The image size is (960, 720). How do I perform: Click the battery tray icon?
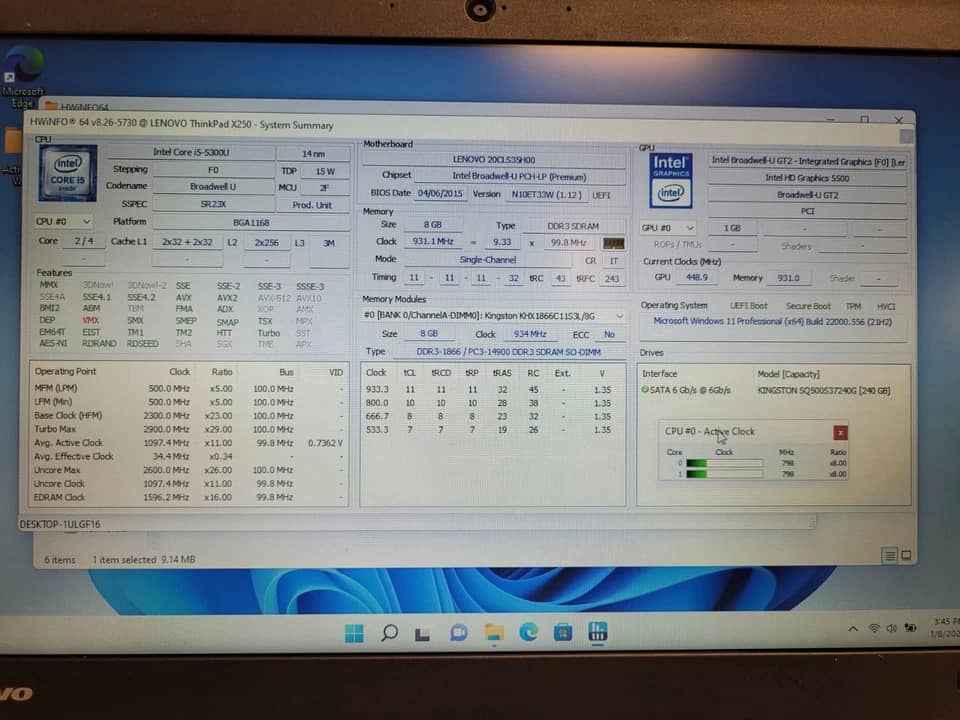(910, 628)
